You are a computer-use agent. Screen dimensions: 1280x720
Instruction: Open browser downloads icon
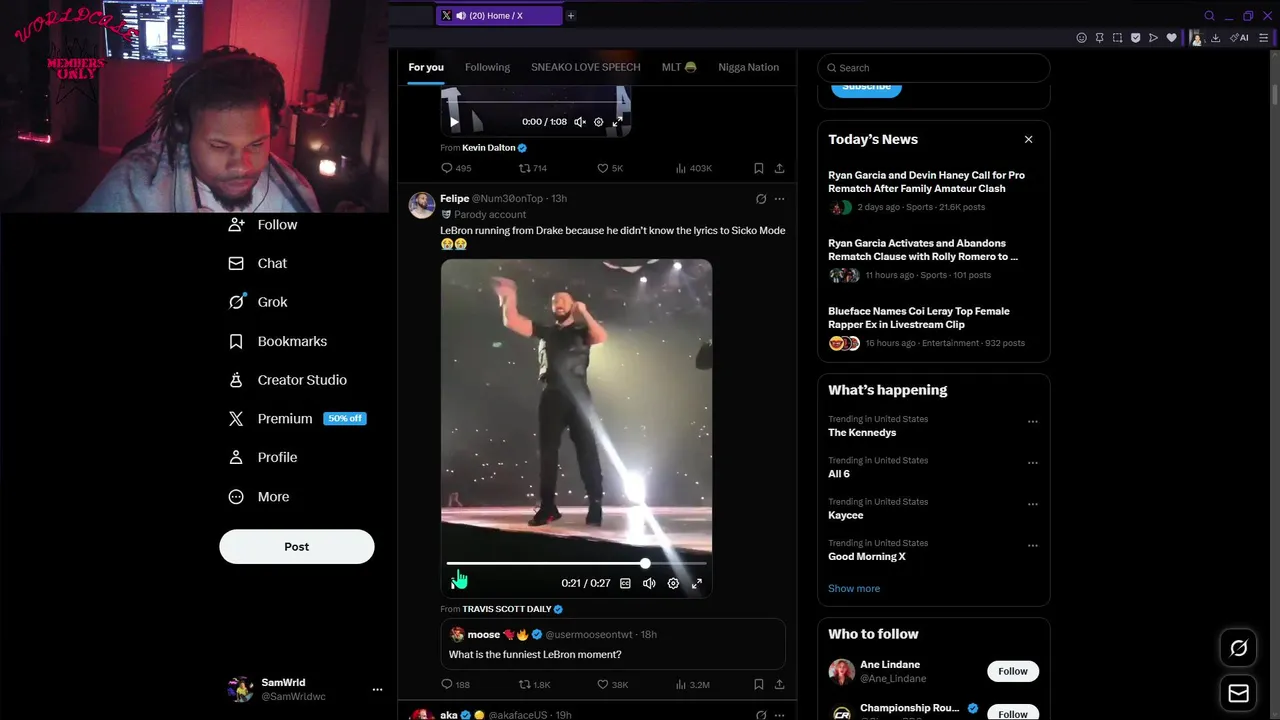point(1215,38)
